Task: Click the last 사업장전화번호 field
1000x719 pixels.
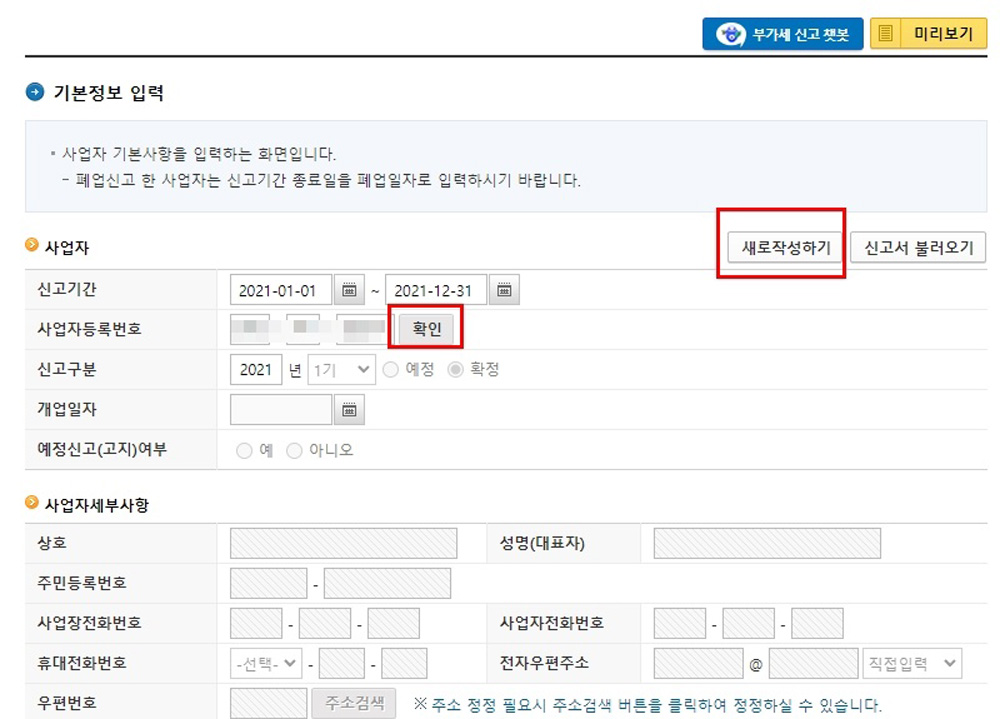Action: 393,623
